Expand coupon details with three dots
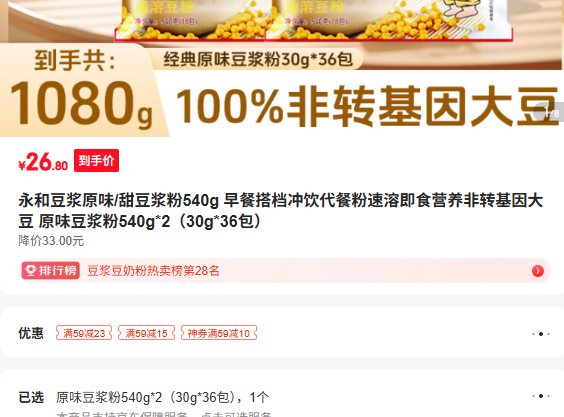 pyautogui.click(x=541, y=334)
